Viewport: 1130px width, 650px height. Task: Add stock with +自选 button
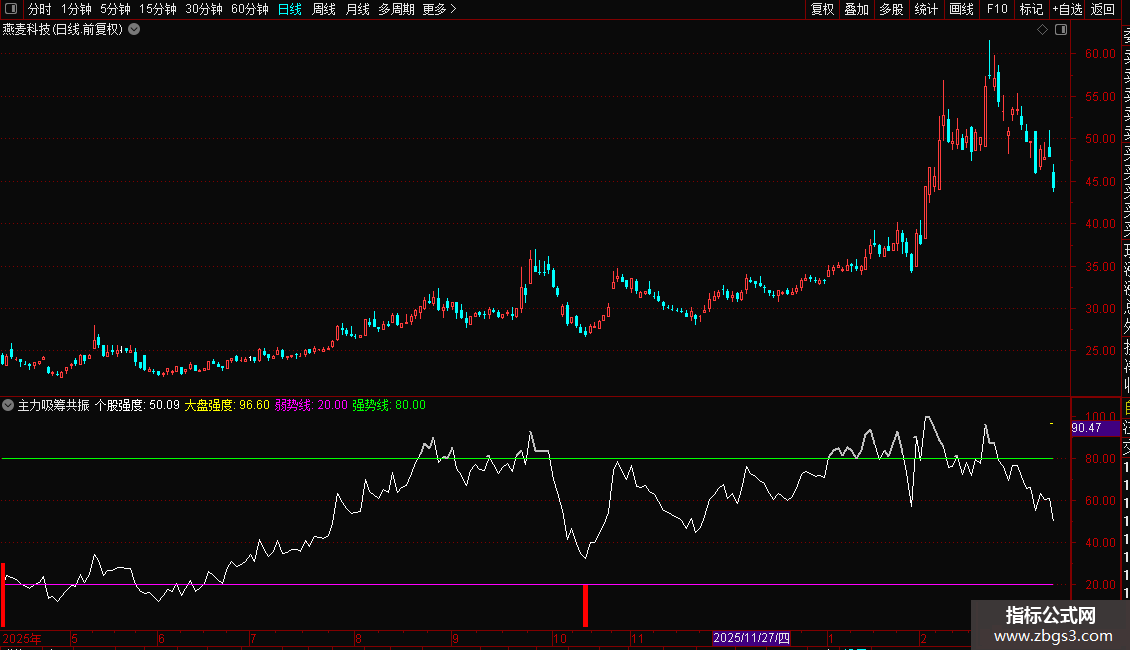(1067, 9)
